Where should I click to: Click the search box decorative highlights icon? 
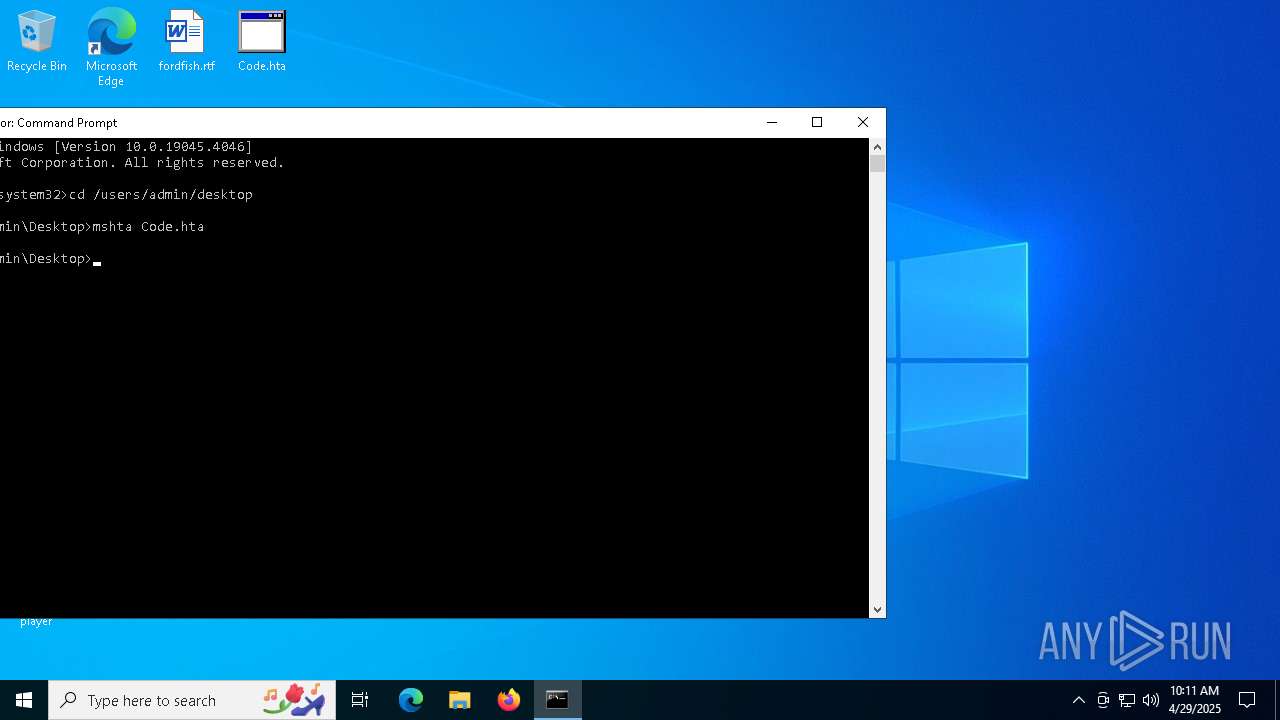pos(294,700)
